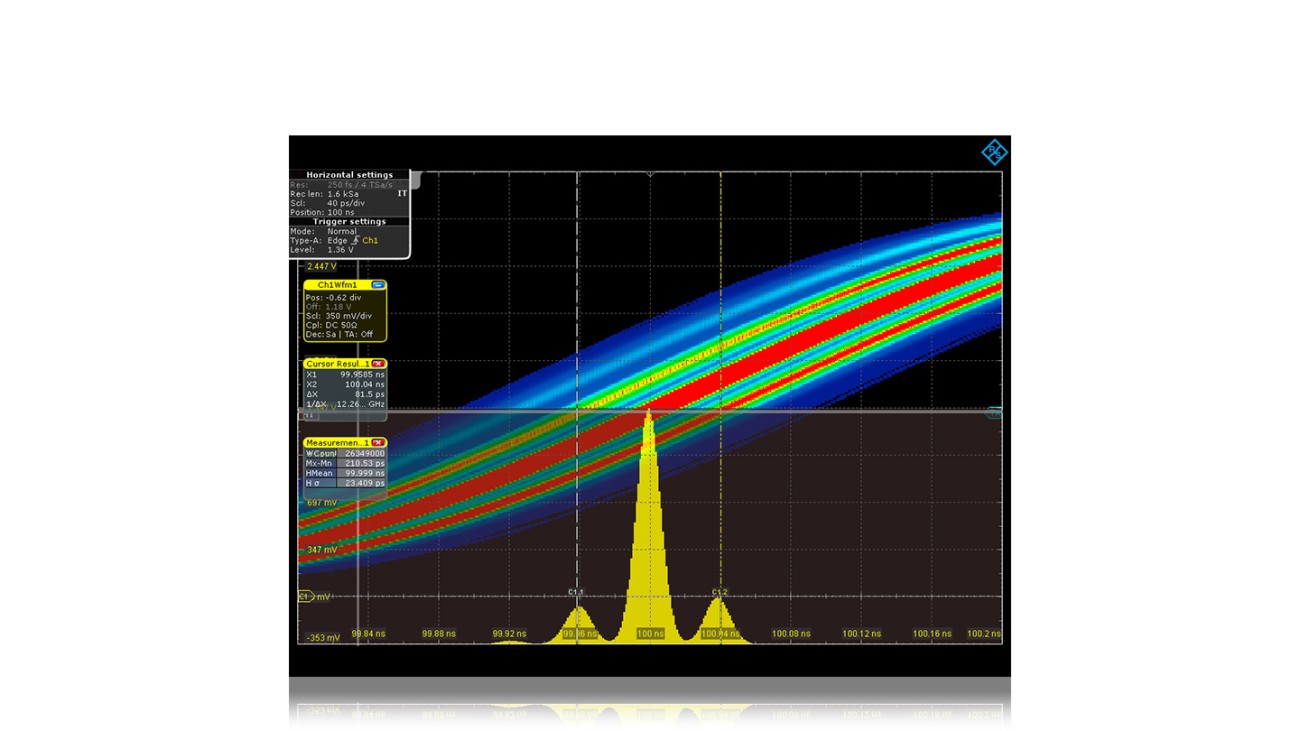Click the 697 mV vertical axis label
1300x731 pixels.
[322, 503]
